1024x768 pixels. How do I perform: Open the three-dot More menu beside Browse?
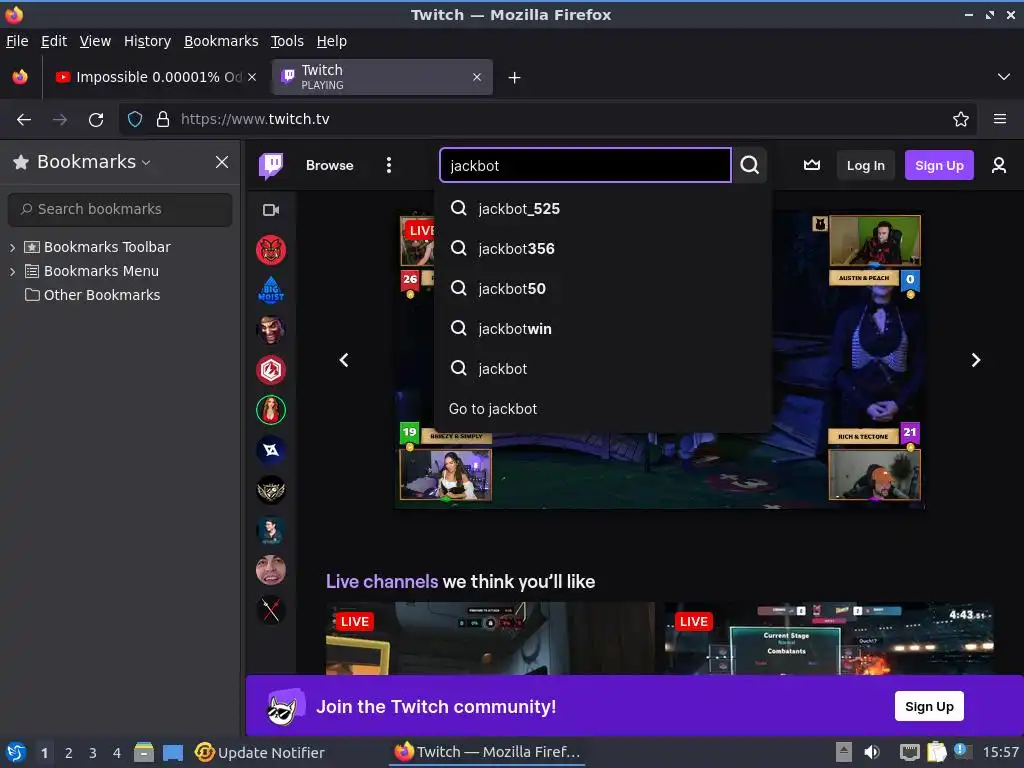point(389,165)
